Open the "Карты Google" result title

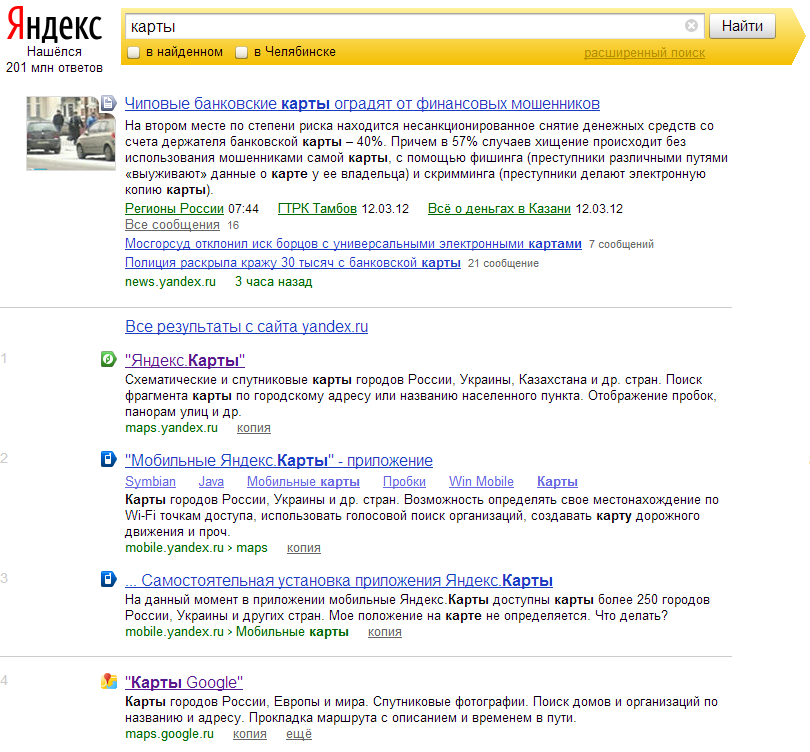pos(184,682)
